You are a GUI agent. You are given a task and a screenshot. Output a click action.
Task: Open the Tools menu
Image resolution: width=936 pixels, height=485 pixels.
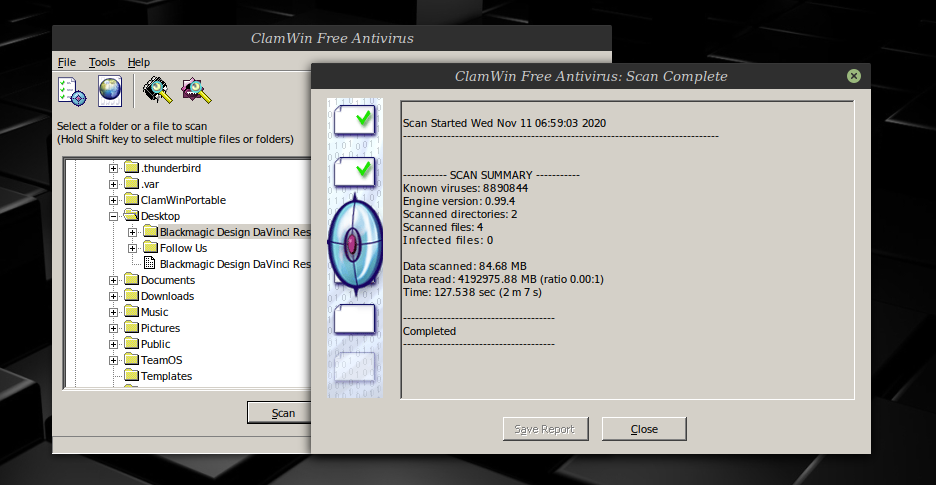101,62
